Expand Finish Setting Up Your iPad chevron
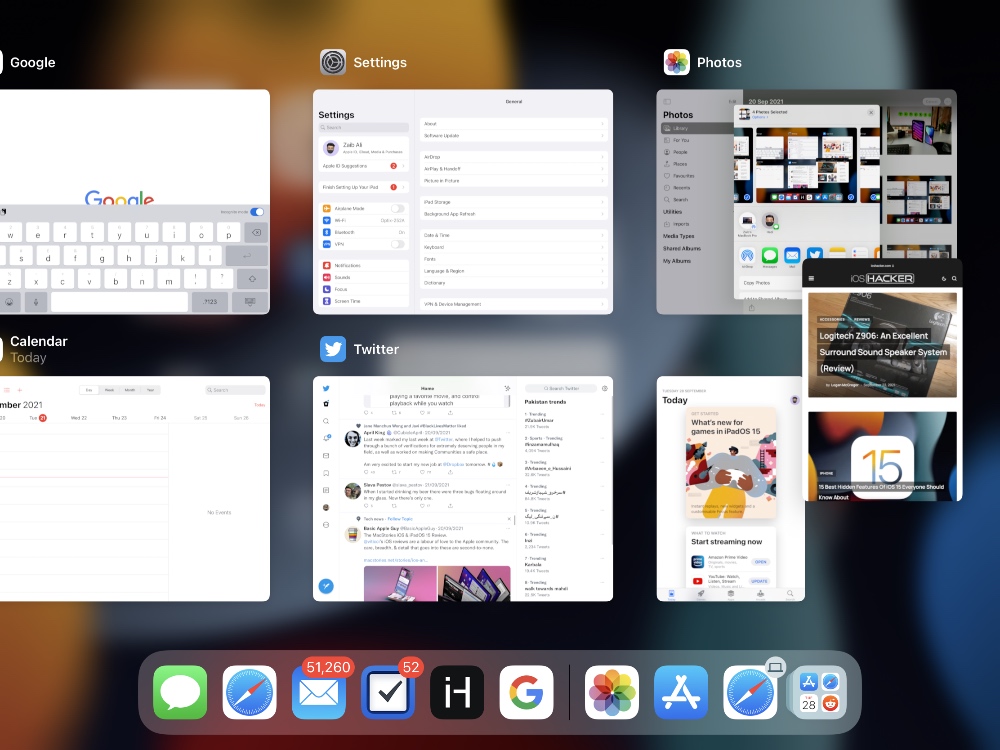The height and width of the screenshot is (750, 1000). pyautogui.click(x=403, y=188)
